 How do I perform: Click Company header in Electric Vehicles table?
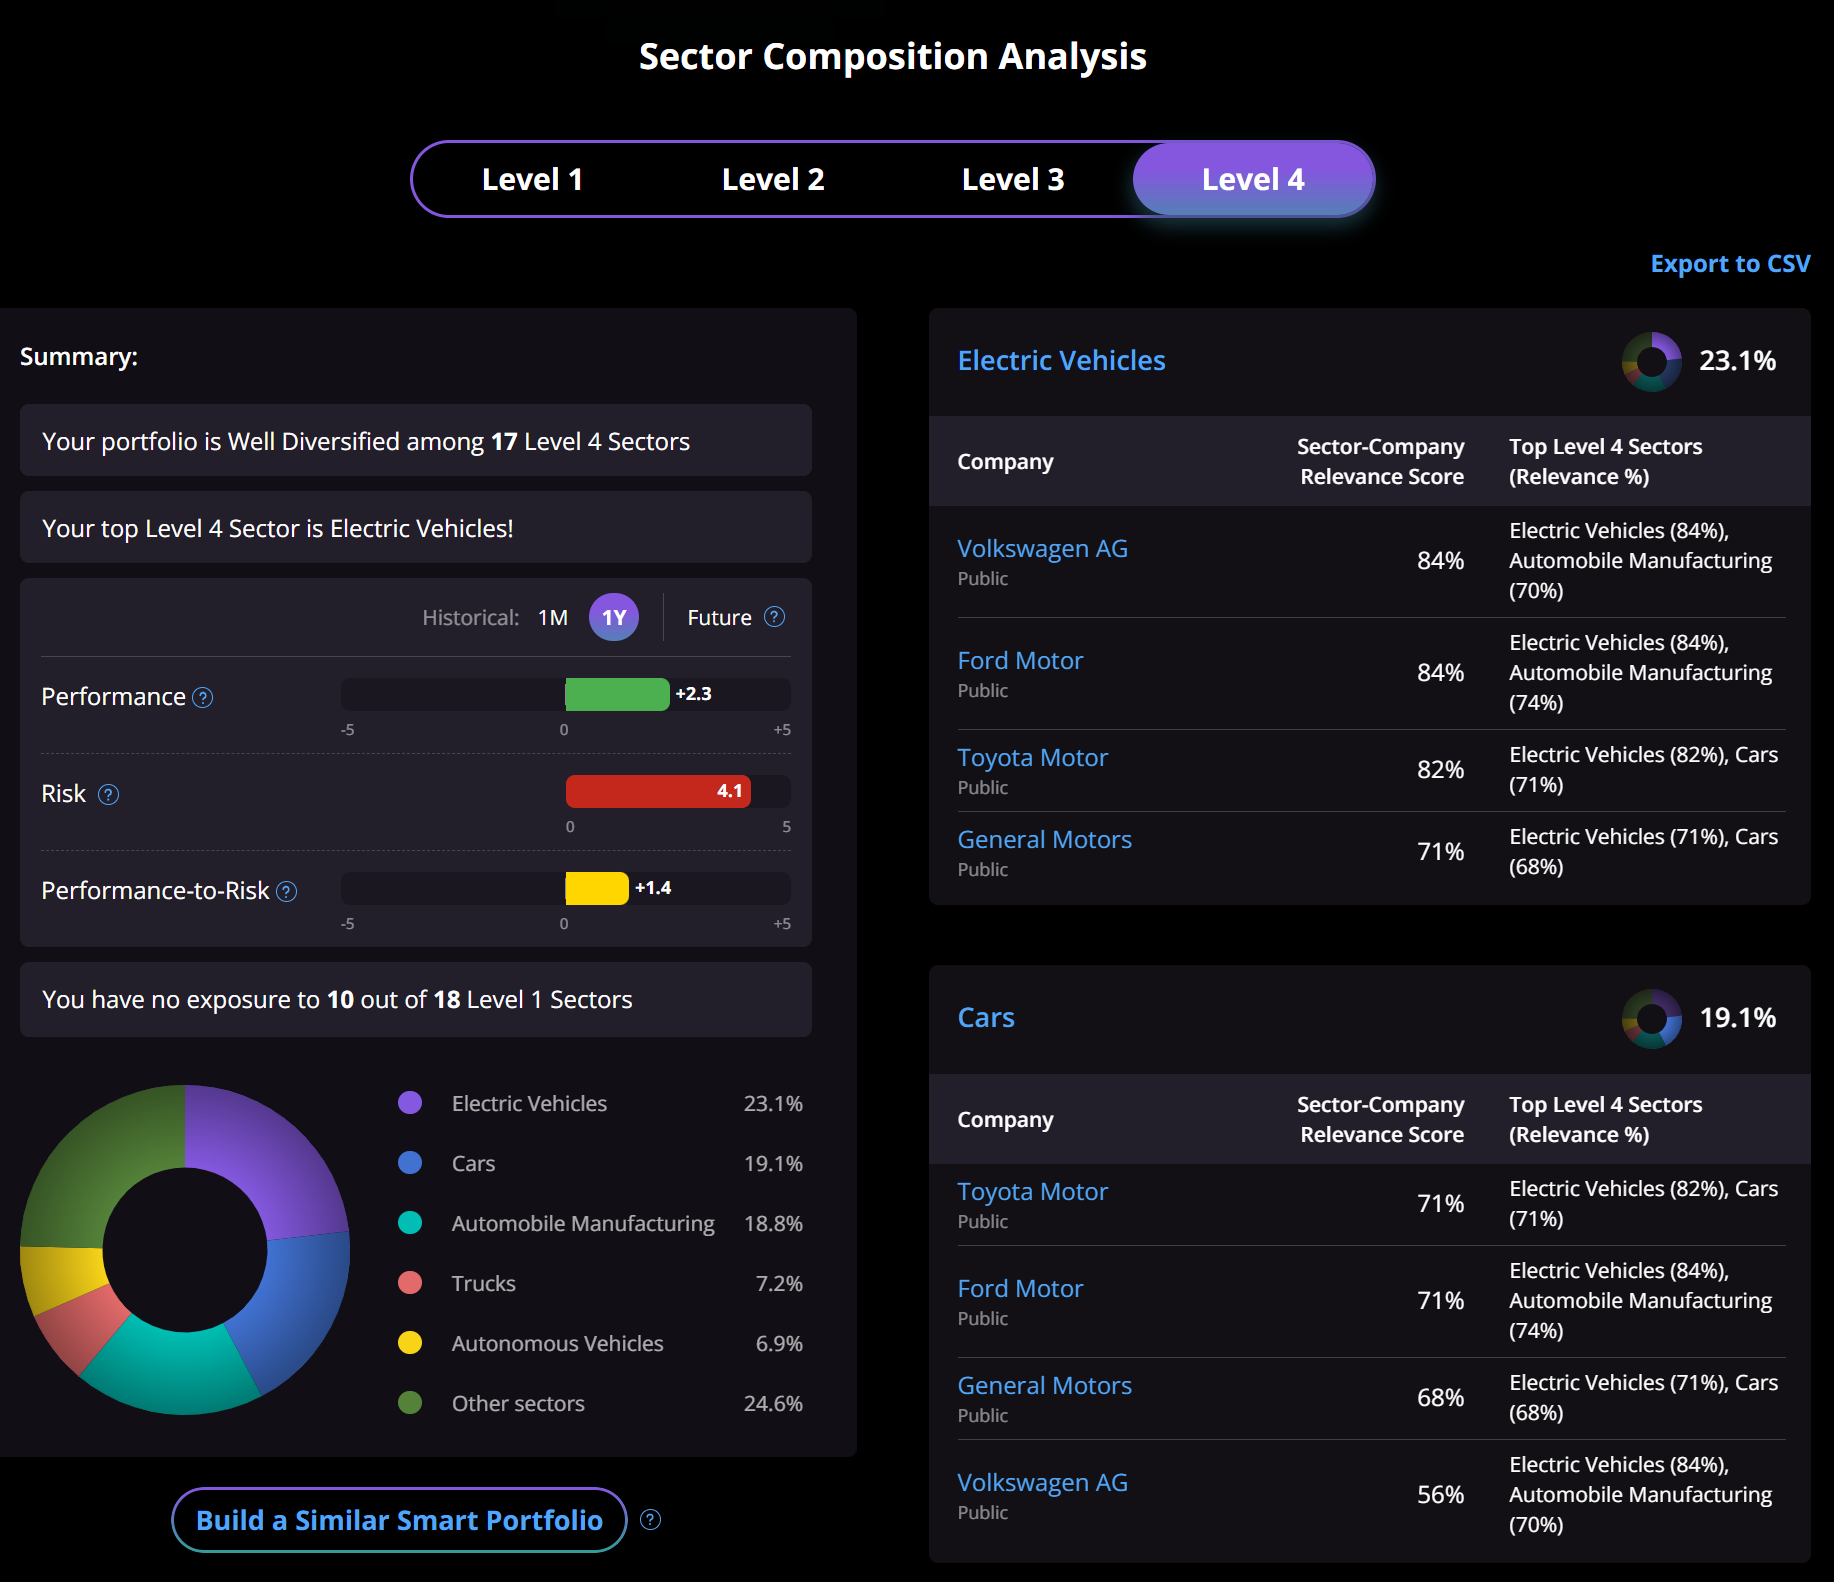pos(1005,461)
